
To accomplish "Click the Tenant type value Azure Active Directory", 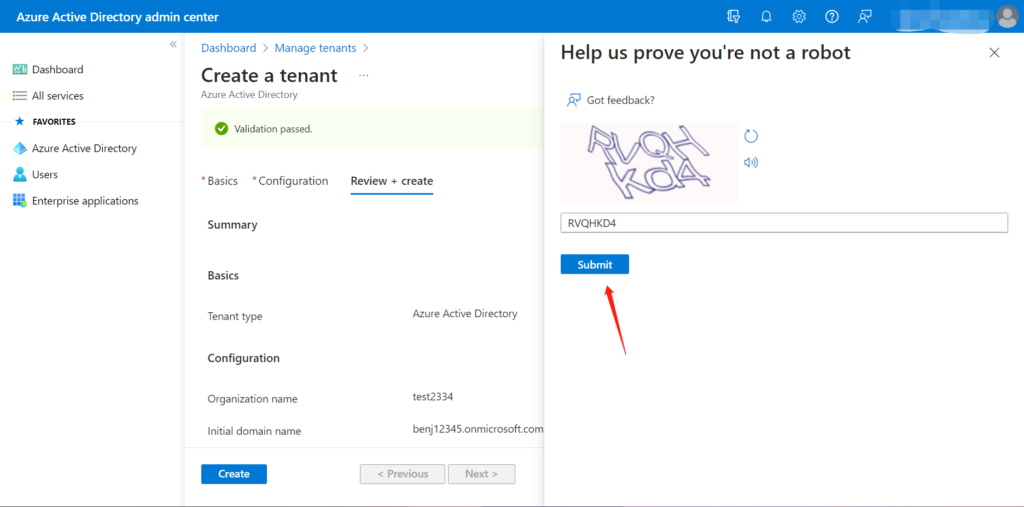I will click(x=465, y=314).
